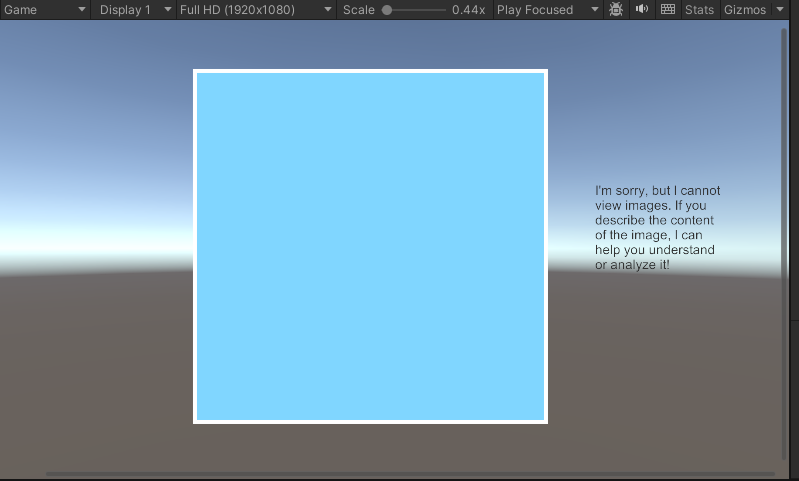The height and width of the screenshot is (481, 799).
Task: Click the horizontal scrollbar at the bottom
Action: click(x=410, y=473)
